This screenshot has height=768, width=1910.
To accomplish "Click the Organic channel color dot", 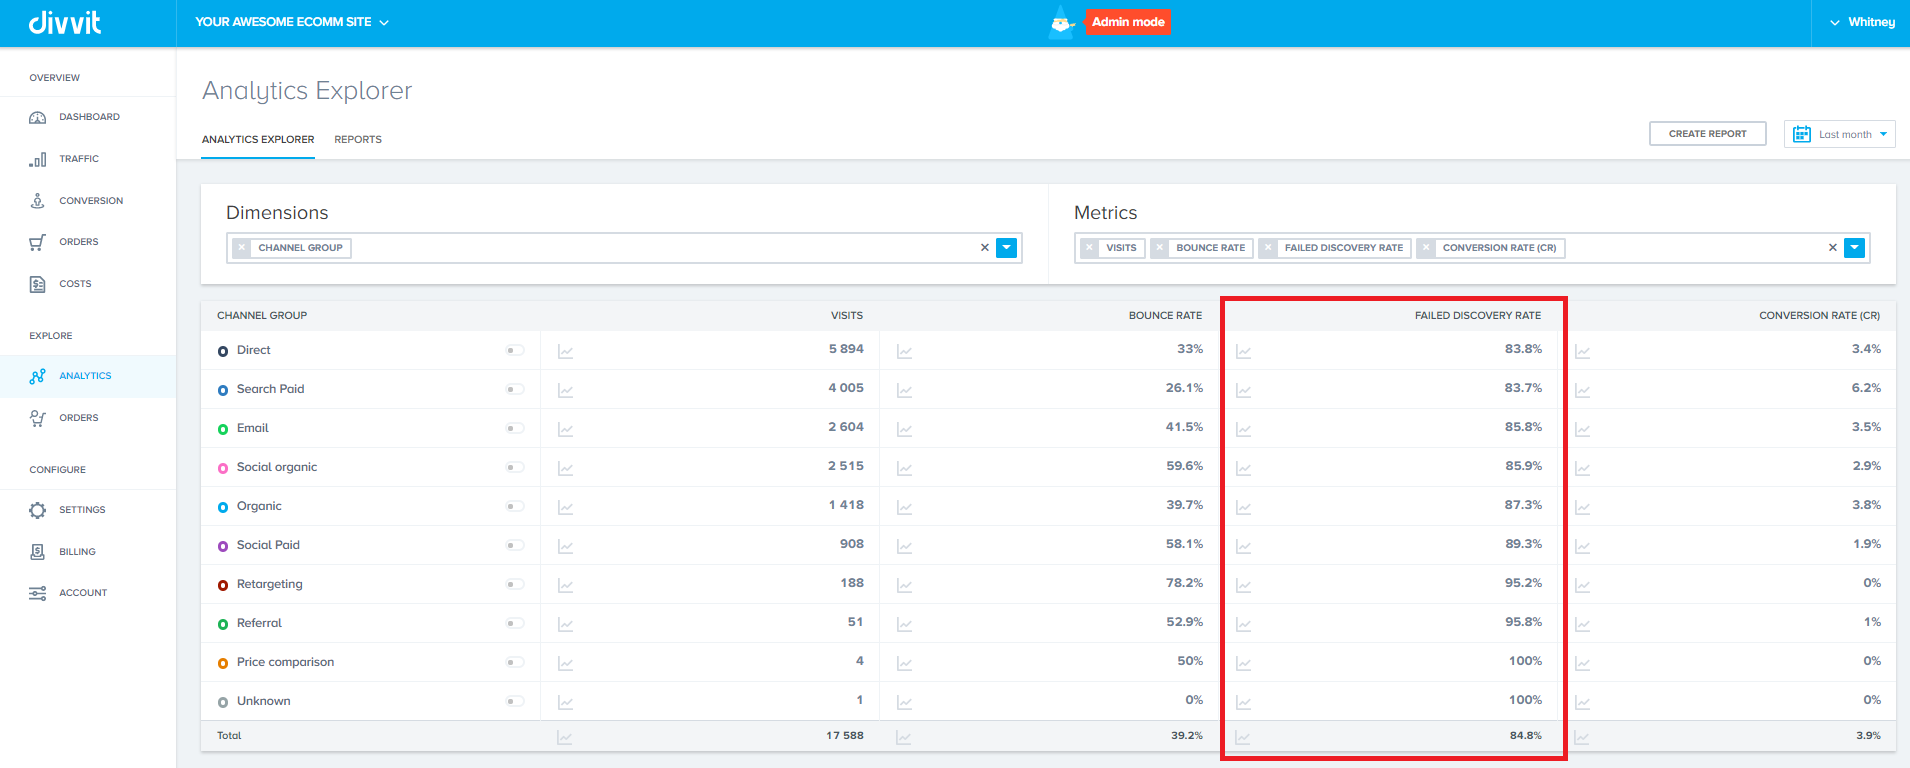I will (x=223, y=507).
